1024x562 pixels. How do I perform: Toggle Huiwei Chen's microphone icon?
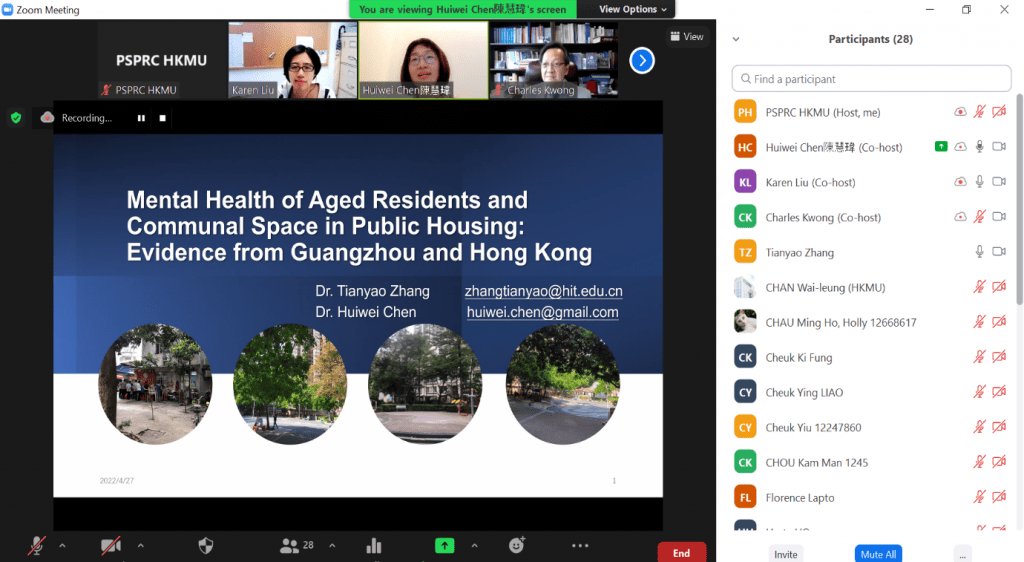tap(980, 147)
